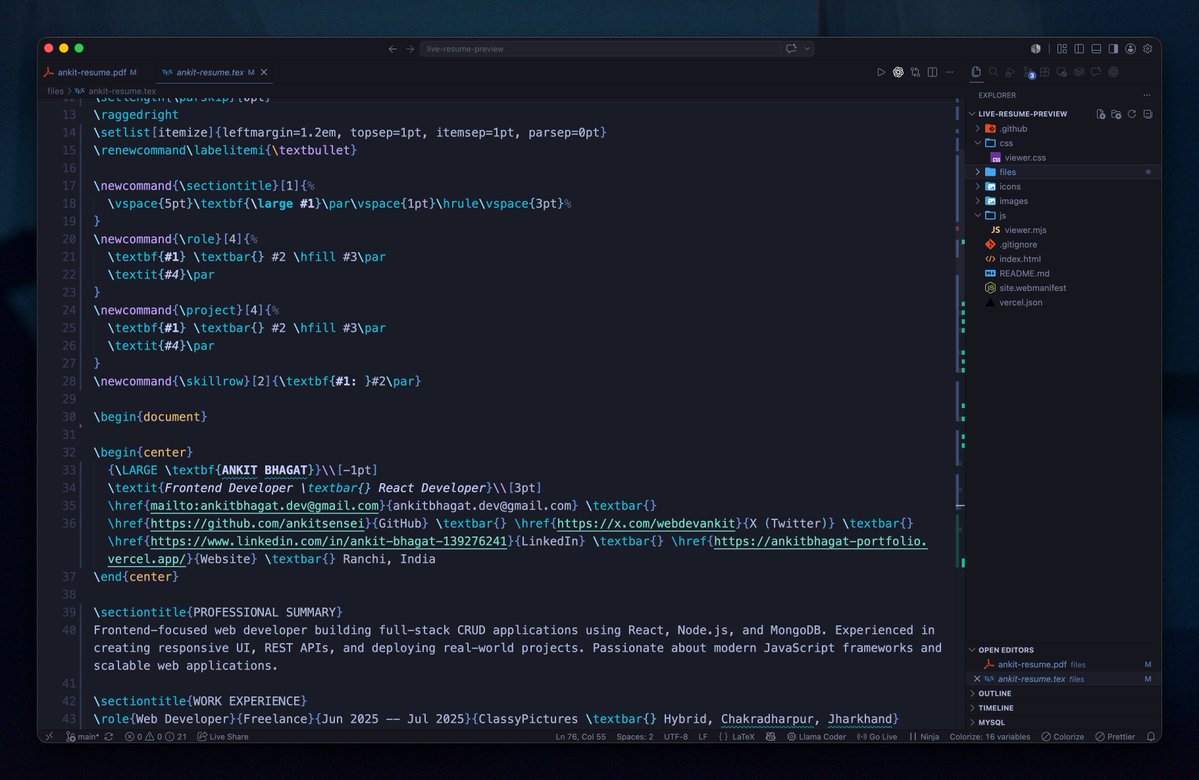The height and width of the screenshot is (780, 1199).
Task: Run the LaTeX build play icon
Action: [881, 72]
